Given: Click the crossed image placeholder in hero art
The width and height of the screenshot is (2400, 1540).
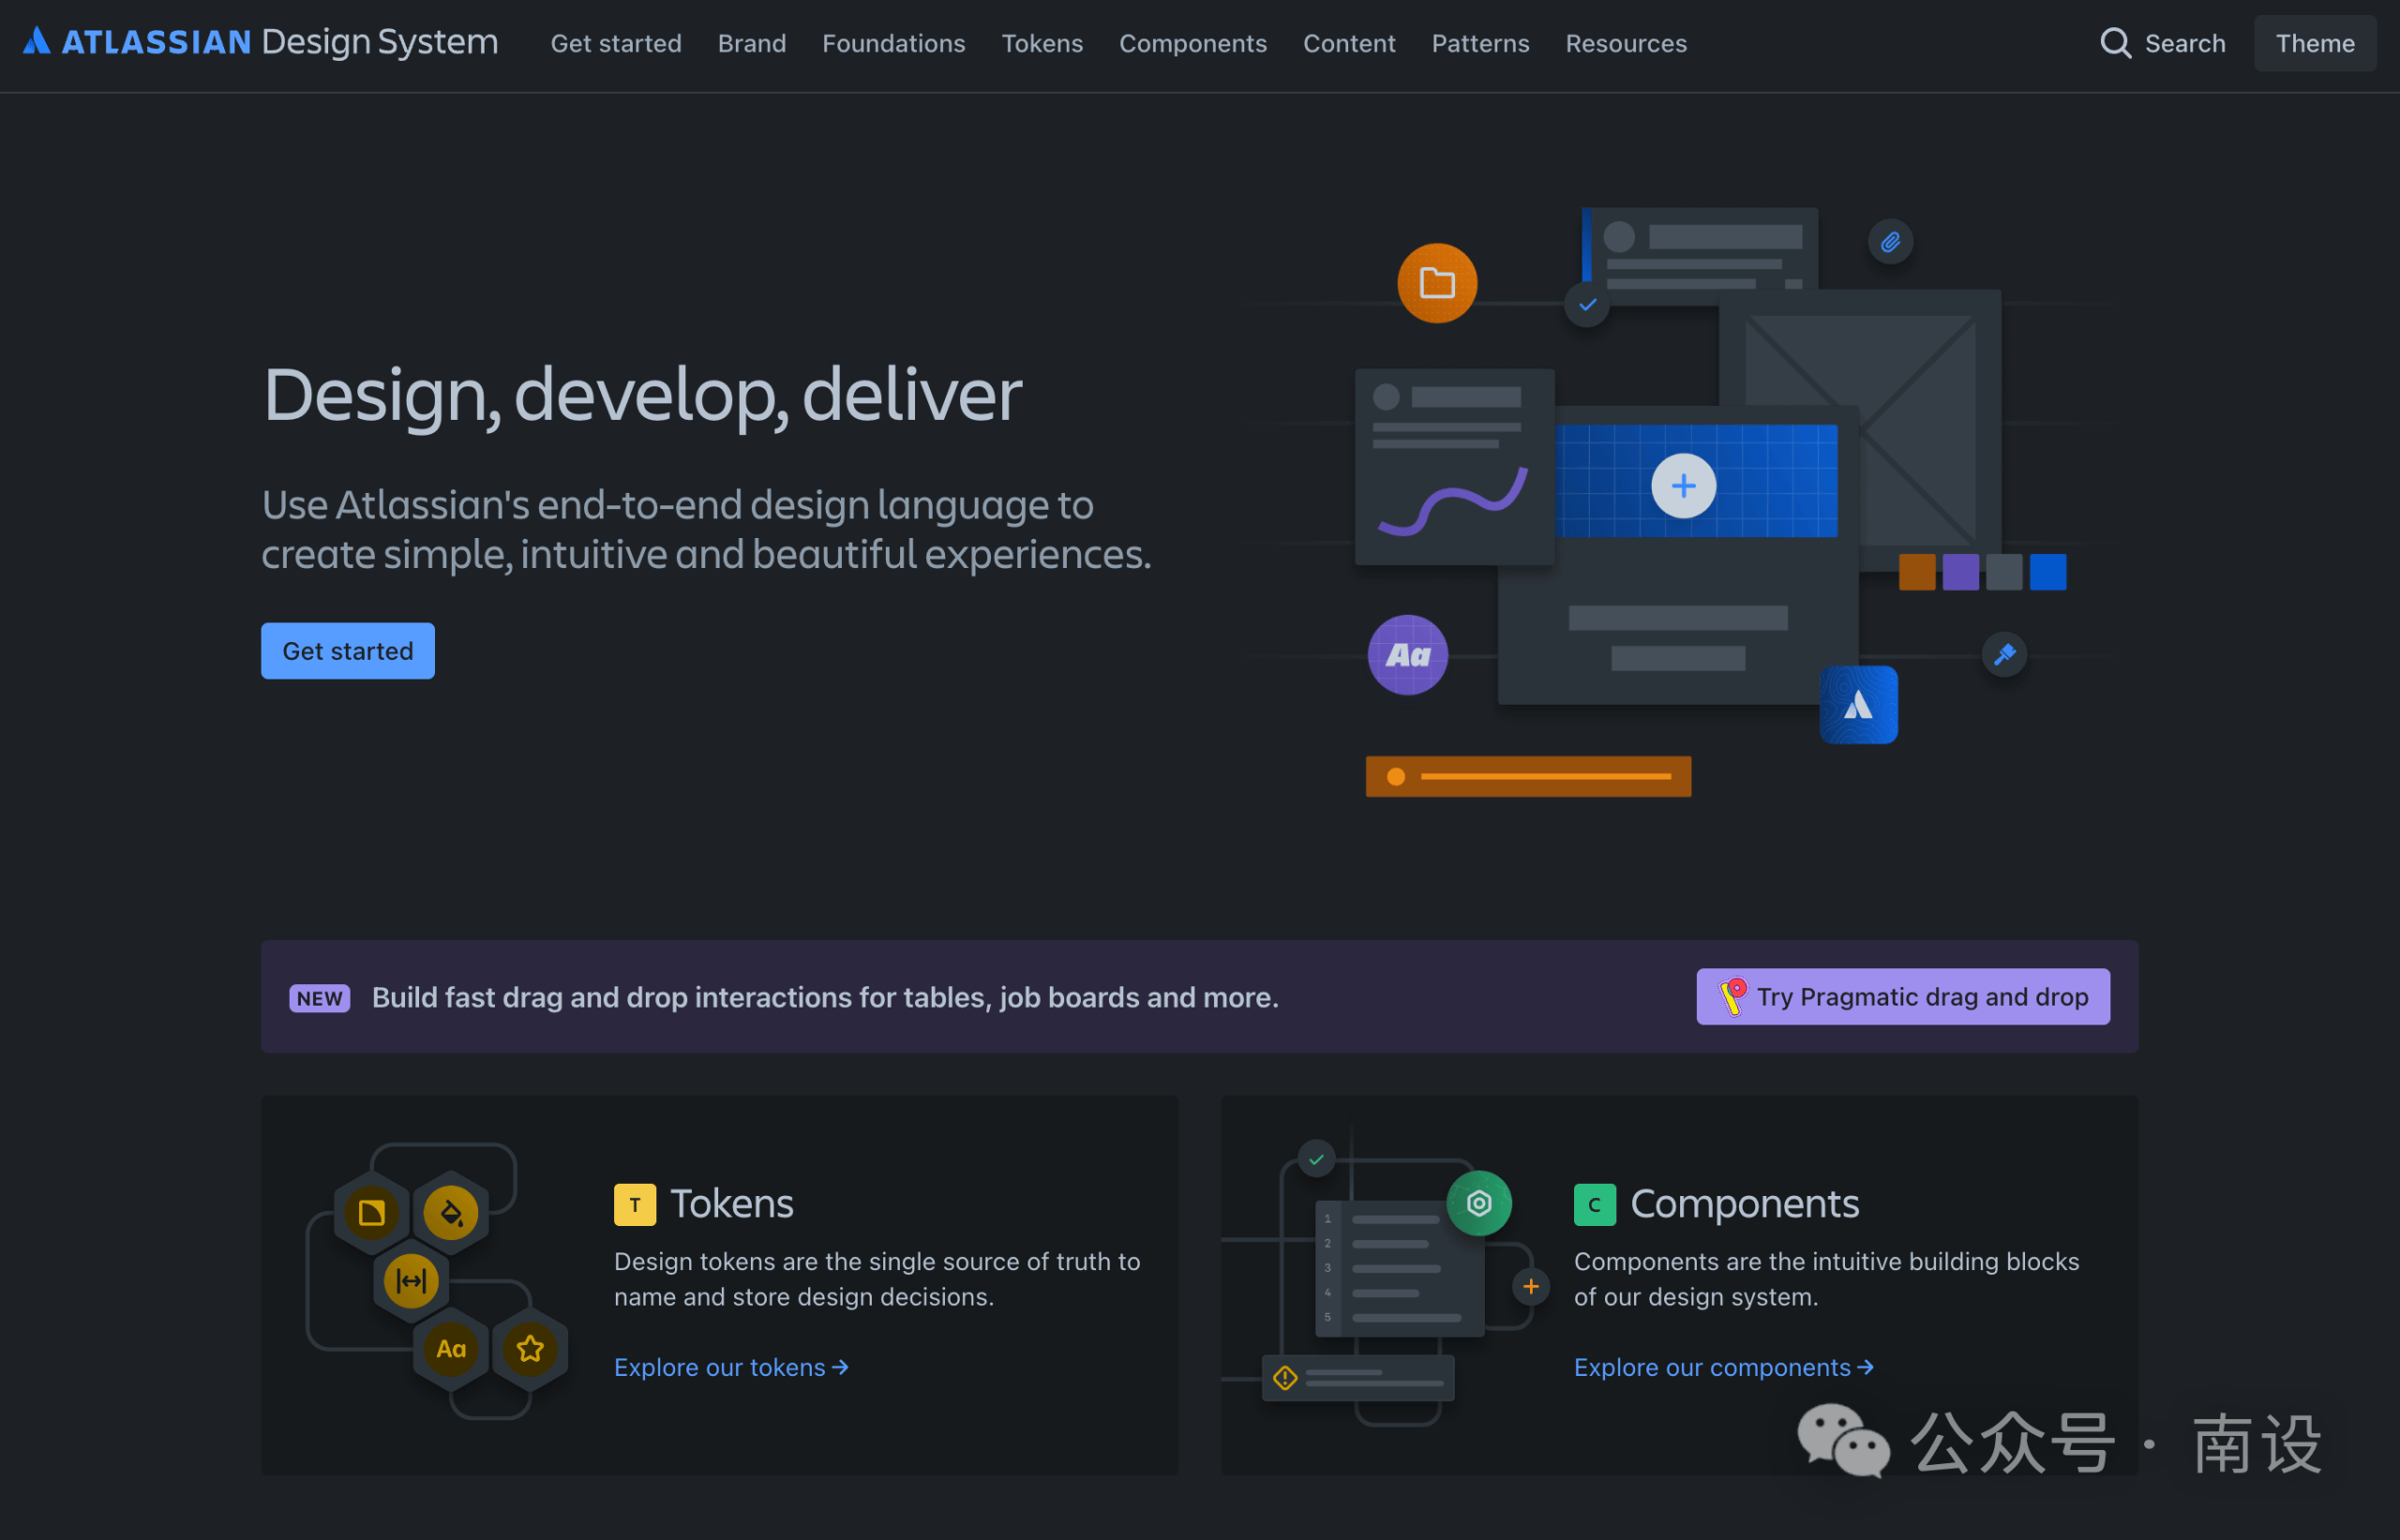Looking at the screenshot, I should (1860, 430).
